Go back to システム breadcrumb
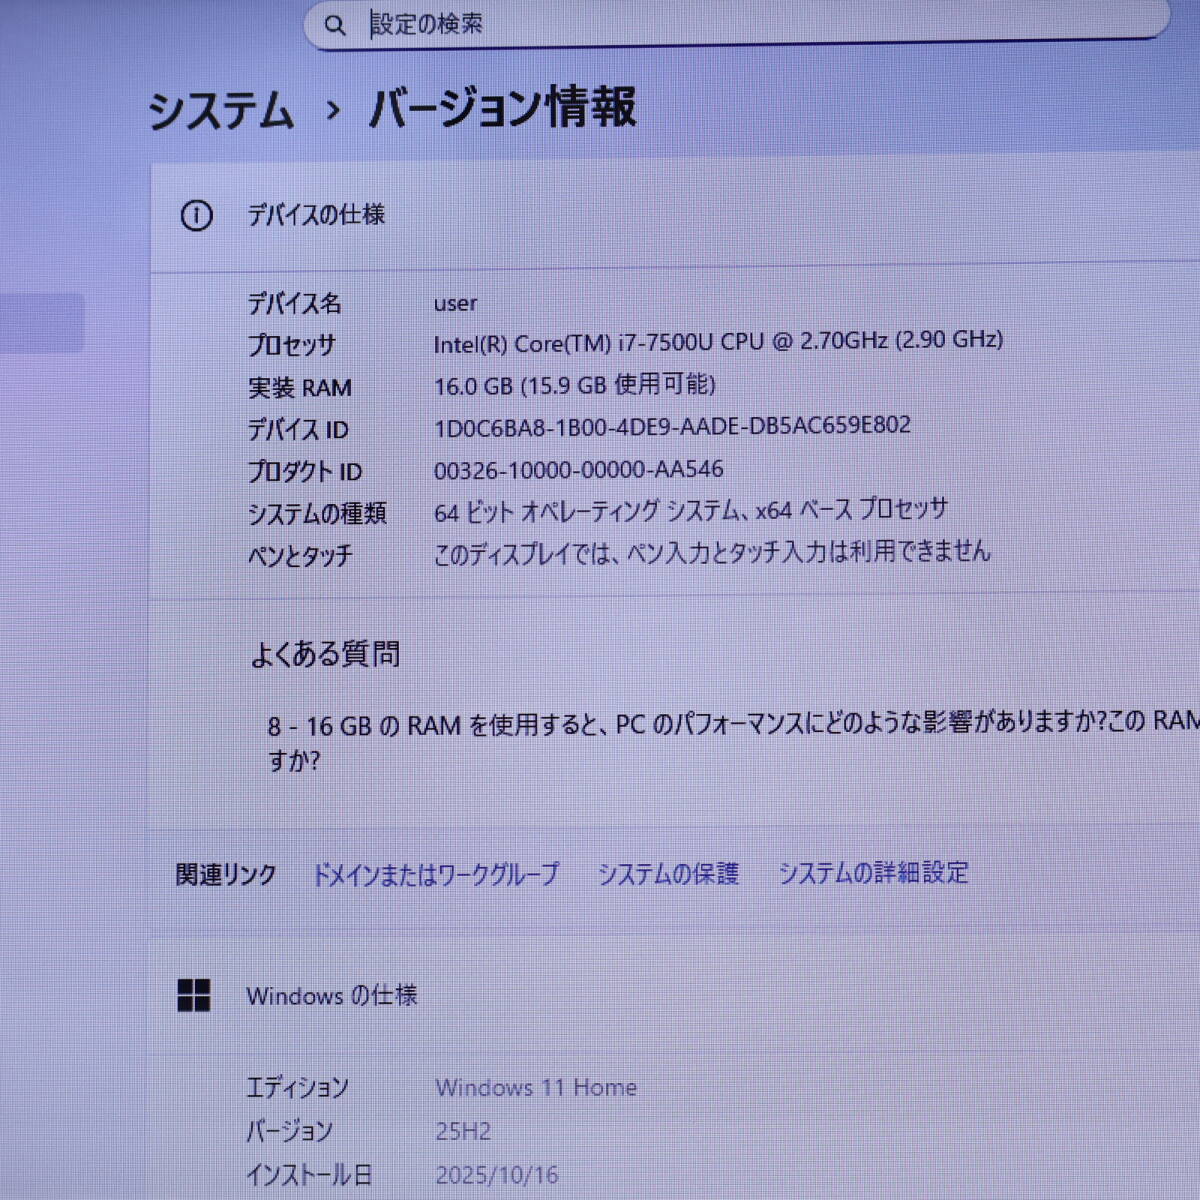Viewport: 1200px width, 1200px height. (x=221, y=110)
